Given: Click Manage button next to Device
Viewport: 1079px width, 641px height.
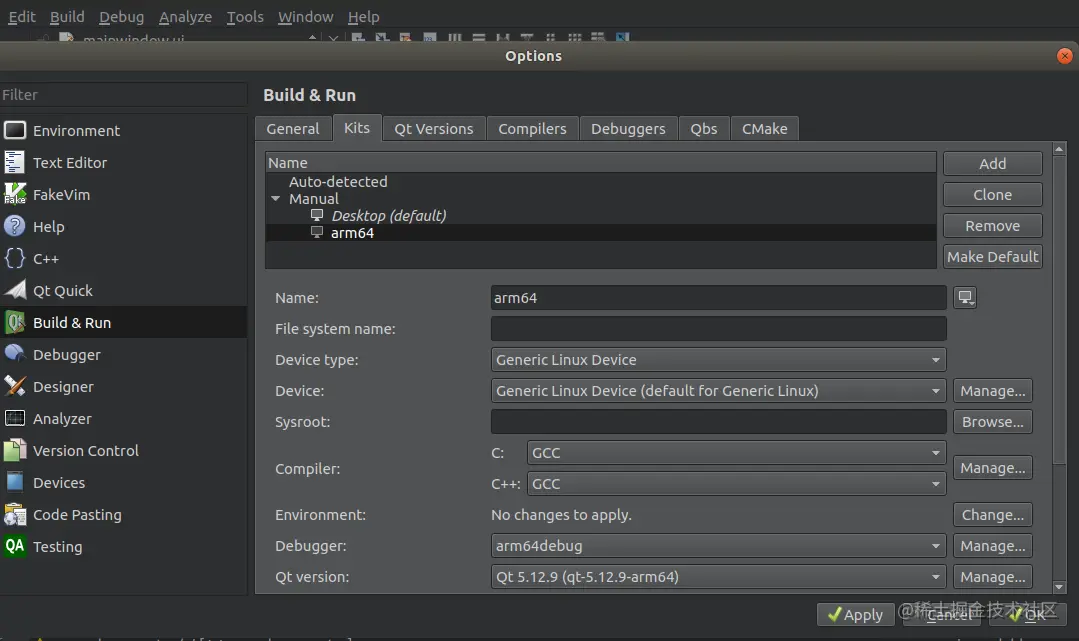Looking at the screenshot, I should [x=992, y=390].
